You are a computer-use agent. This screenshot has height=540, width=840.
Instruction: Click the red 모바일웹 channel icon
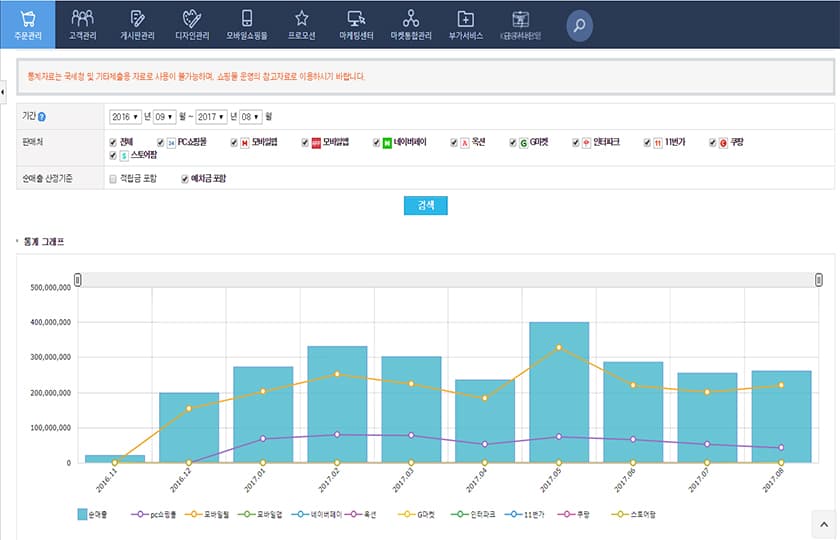pyautogui.click(x=244, y=142)
